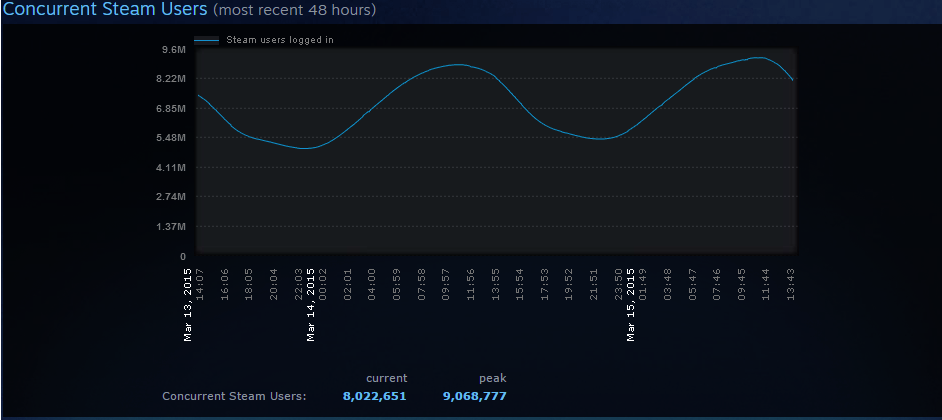The image size is (942, 420).
Task: Click the 05:59 time label
Action: point(397,284)
